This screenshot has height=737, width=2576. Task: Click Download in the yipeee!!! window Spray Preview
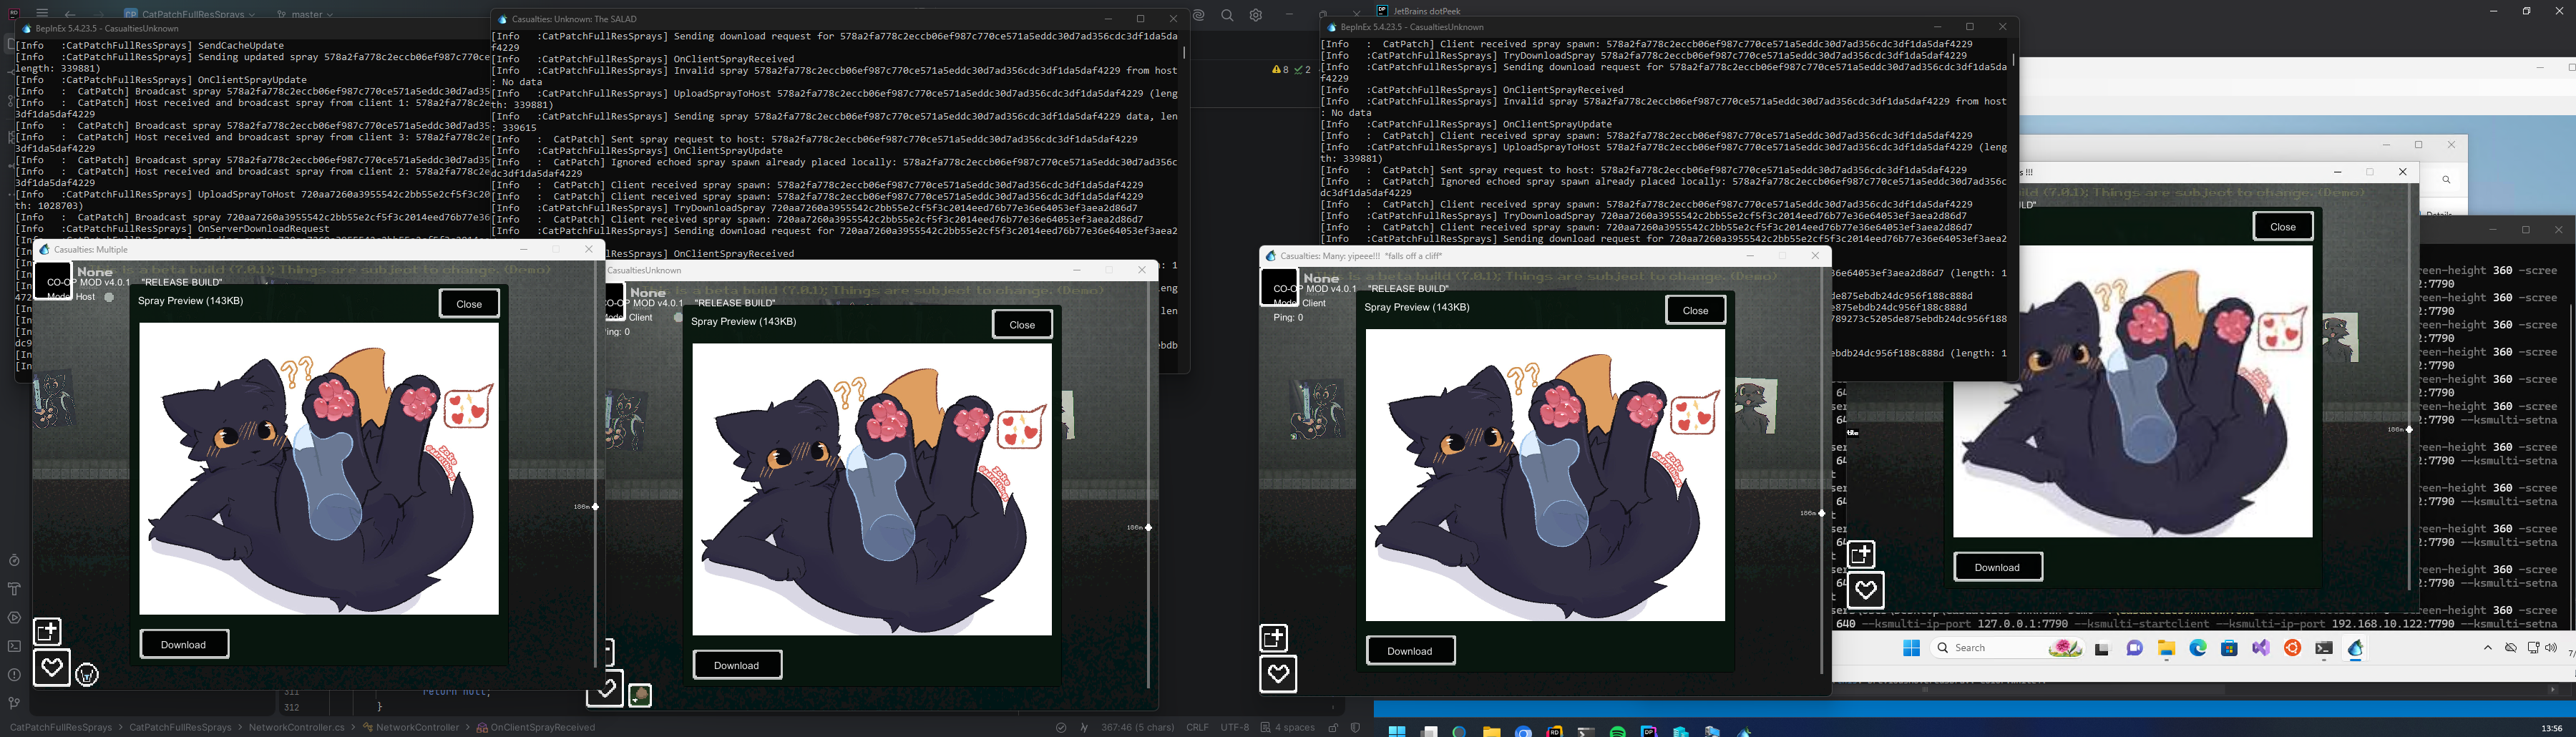tap(1410, 650)
